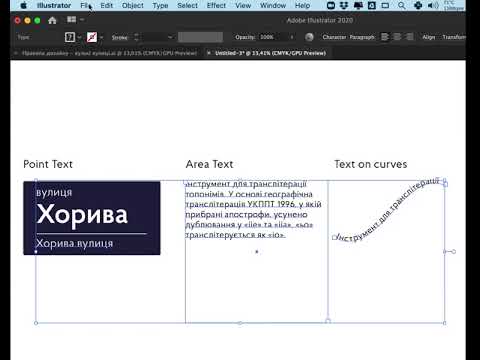
Task: Open the Type menu
Action: pos(160,6)
